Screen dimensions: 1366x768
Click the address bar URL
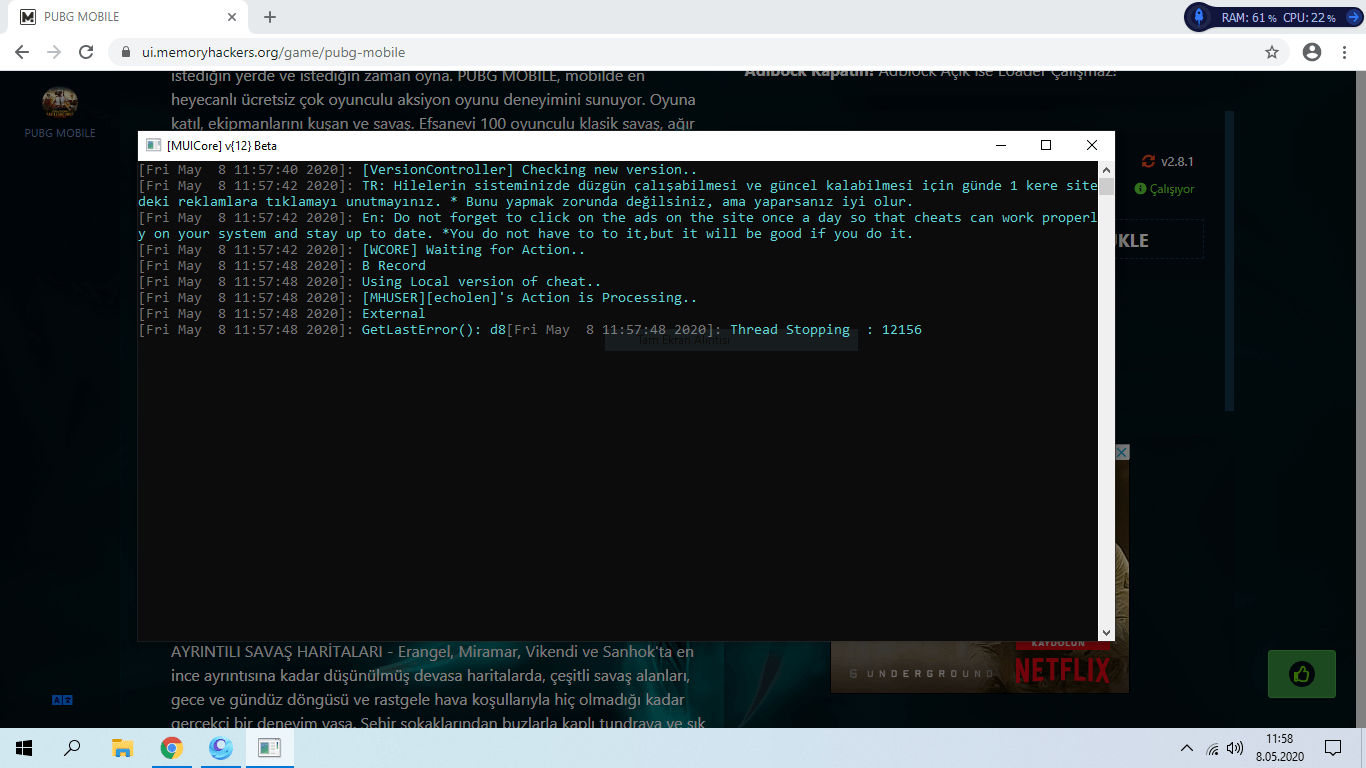[274, 52]
